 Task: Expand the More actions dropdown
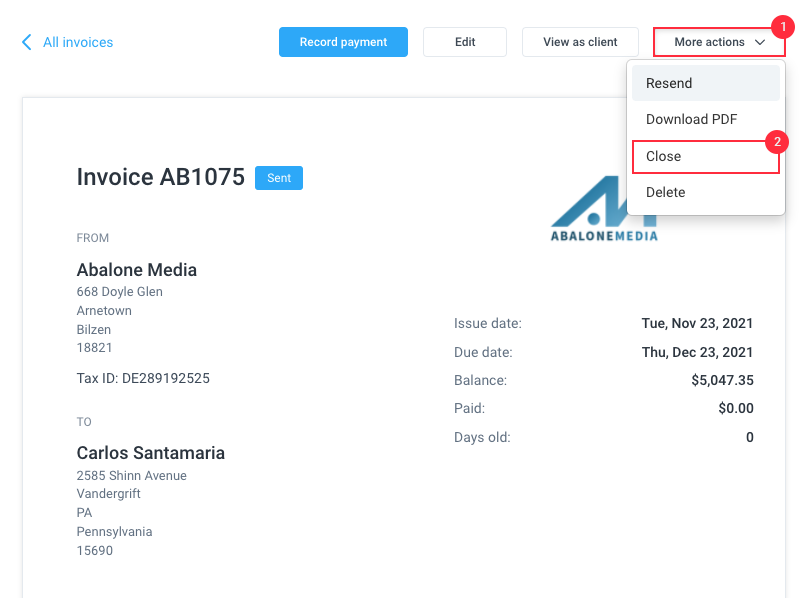[719, 42]
